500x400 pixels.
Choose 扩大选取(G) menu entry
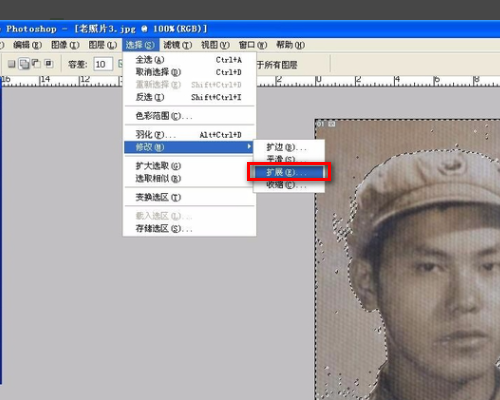click(189, 166)
